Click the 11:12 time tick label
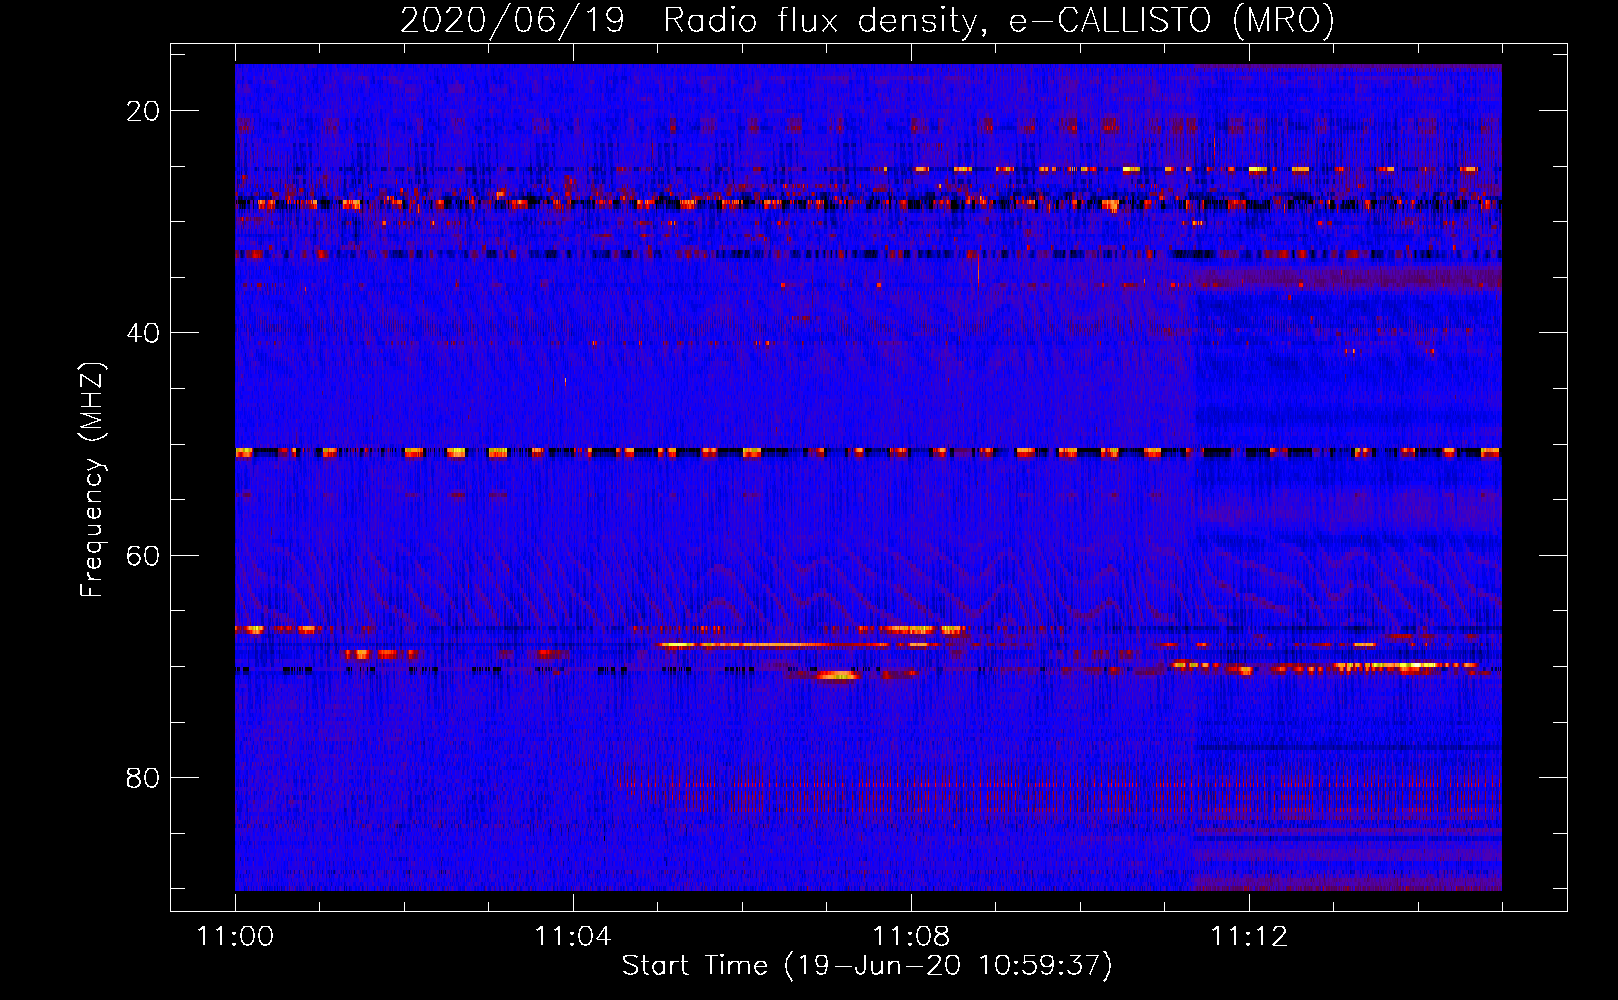Screen dimensions: 1618x1000 1249,936
